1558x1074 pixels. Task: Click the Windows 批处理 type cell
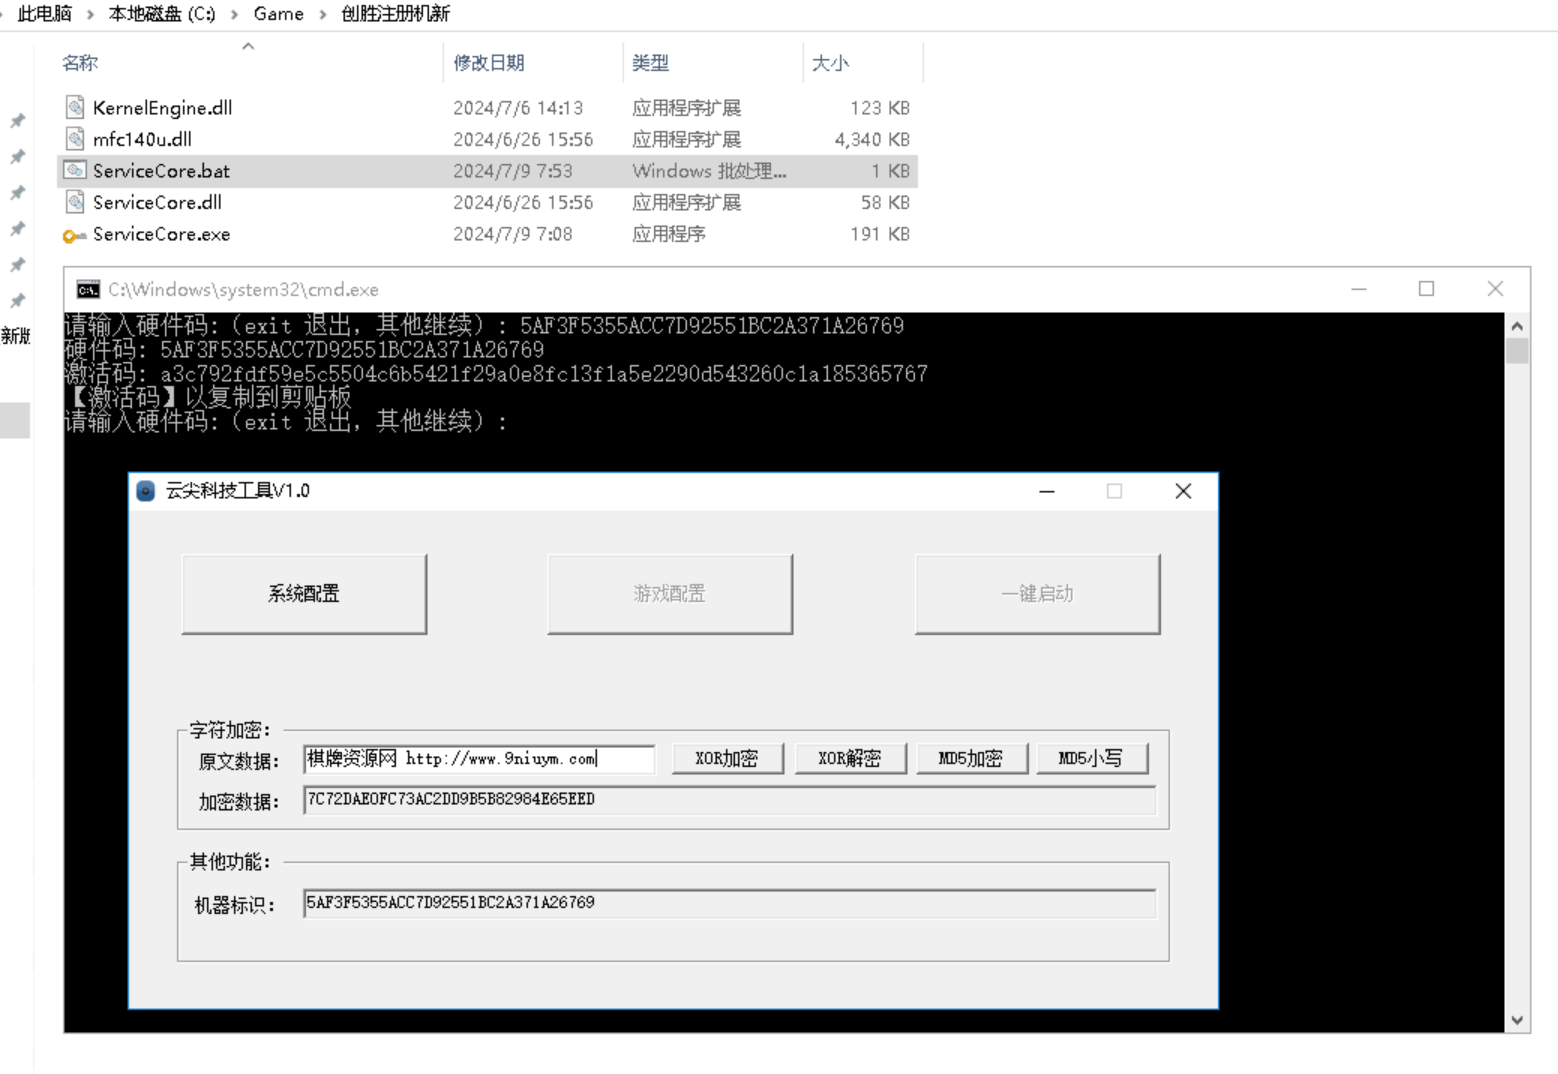[x=709, y=171]
